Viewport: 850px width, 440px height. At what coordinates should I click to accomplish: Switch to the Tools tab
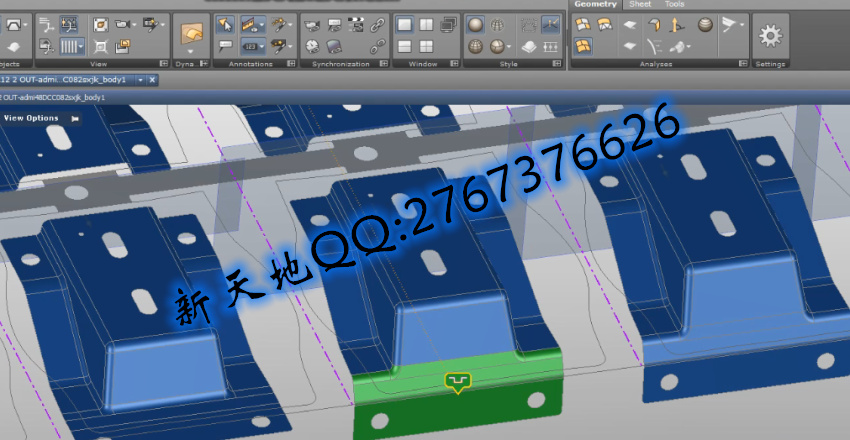click(x=675, y=4)
